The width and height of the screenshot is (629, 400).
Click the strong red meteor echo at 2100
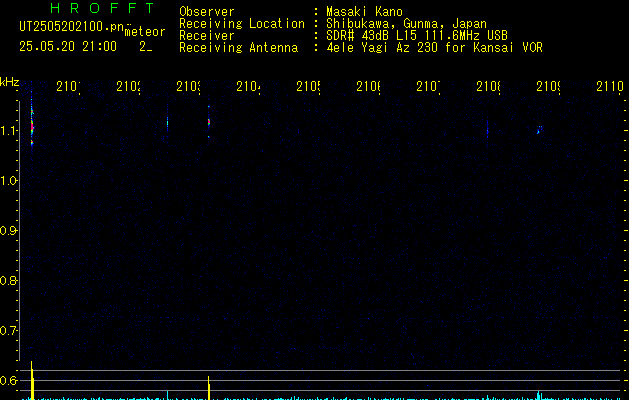pyautogui.click(x=32, y=127)
